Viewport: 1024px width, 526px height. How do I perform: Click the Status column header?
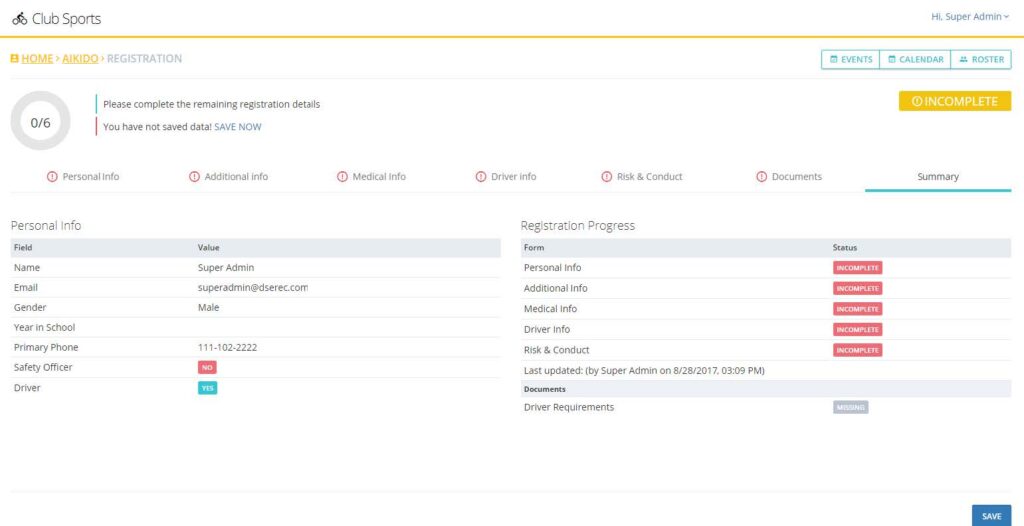pyautogui.click(x=844, y=248)
